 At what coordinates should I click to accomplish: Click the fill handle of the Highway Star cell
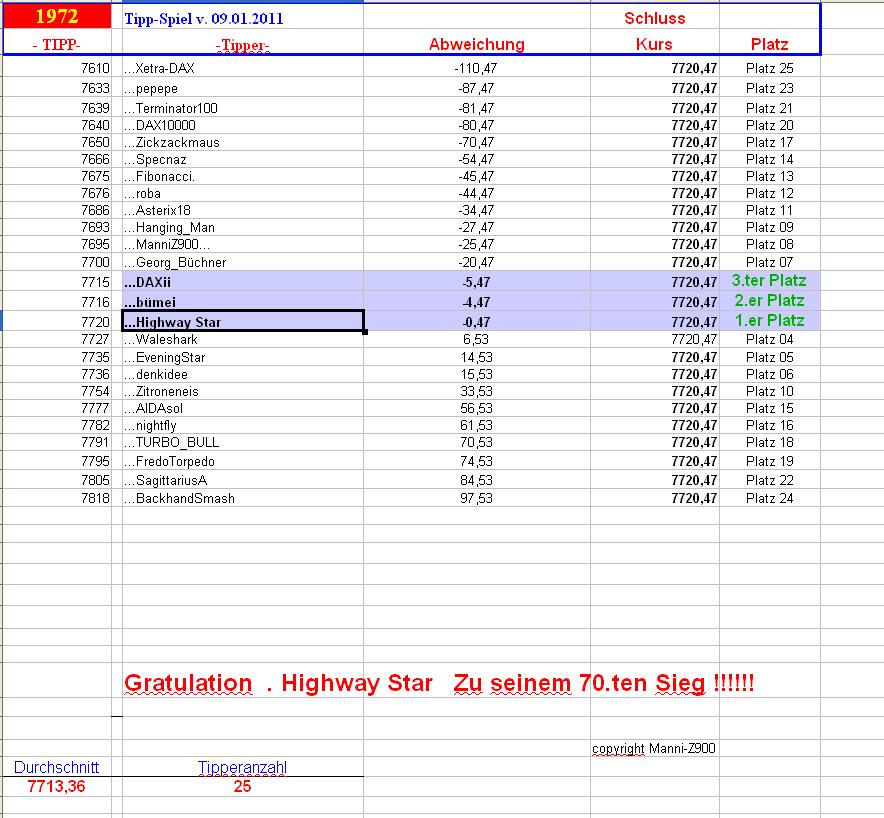(365, 332)
